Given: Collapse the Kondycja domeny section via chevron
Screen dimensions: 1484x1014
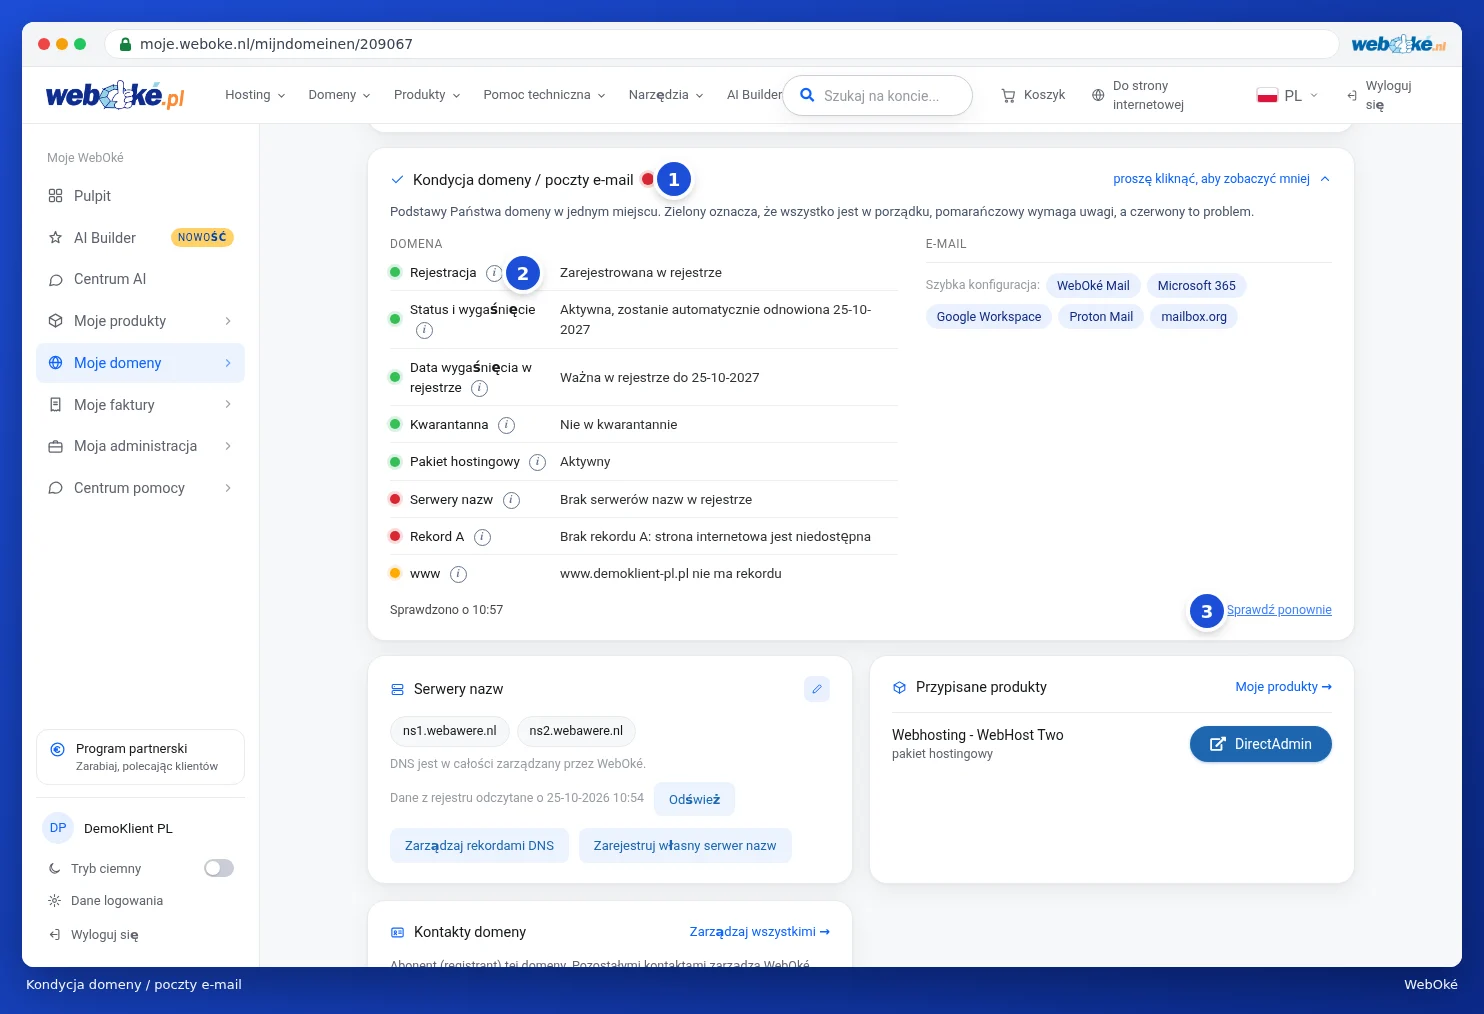Looking at the screenshot, I should [x=1325, y=179].
